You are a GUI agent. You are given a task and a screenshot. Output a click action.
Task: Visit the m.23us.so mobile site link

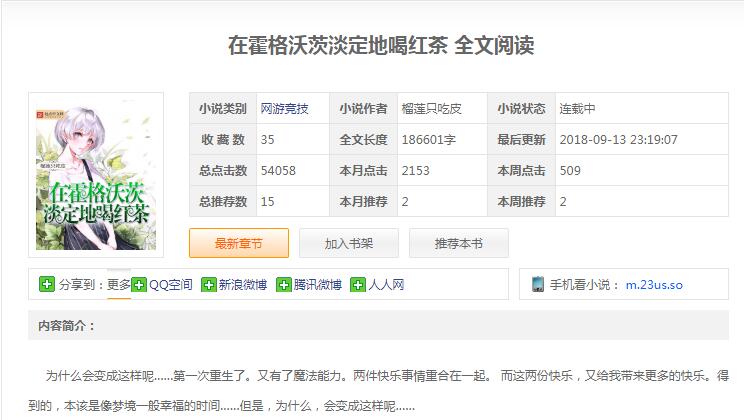pyautogui.click(x=654, y=285)
